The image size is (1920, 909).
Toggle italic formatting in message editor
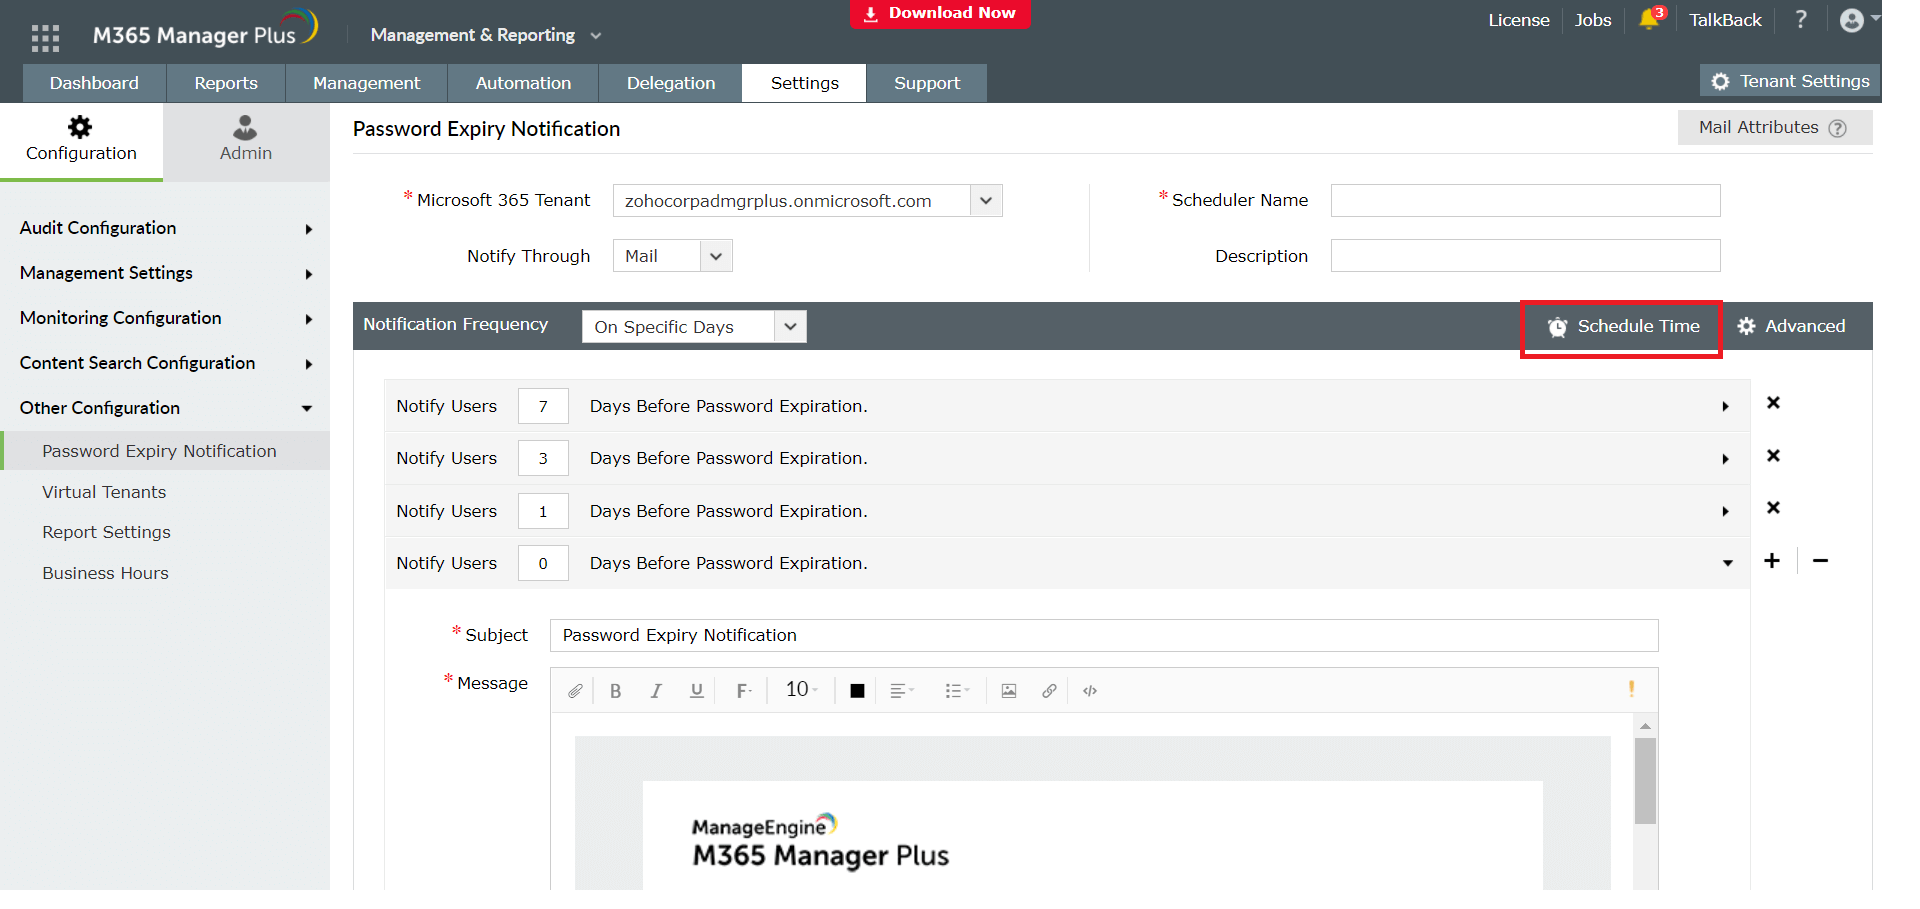click(656, 691)
